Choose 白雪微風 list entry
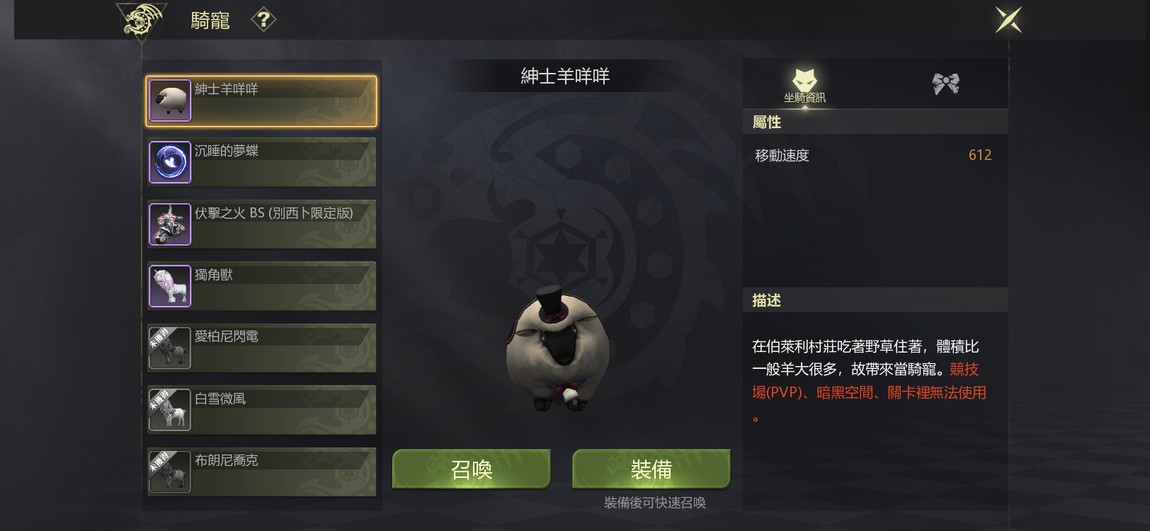This screenshot has width=1150, height=531. (x=262, y=410)
